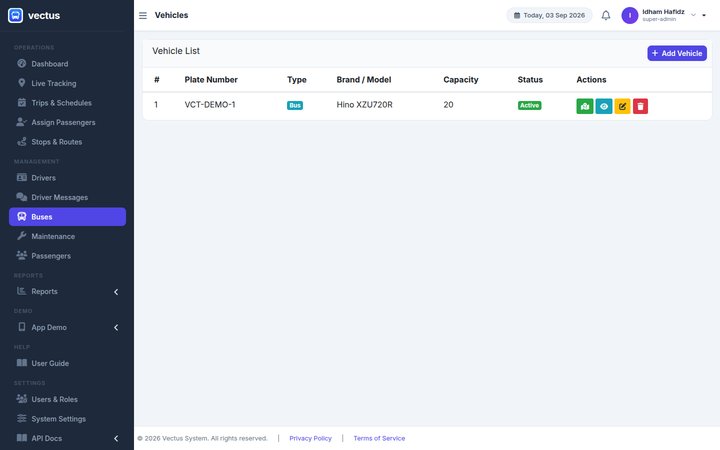Click the Brand / Model column header
Image resolution: width=720 pixels, height=450 pixels.
pos(364,79)
